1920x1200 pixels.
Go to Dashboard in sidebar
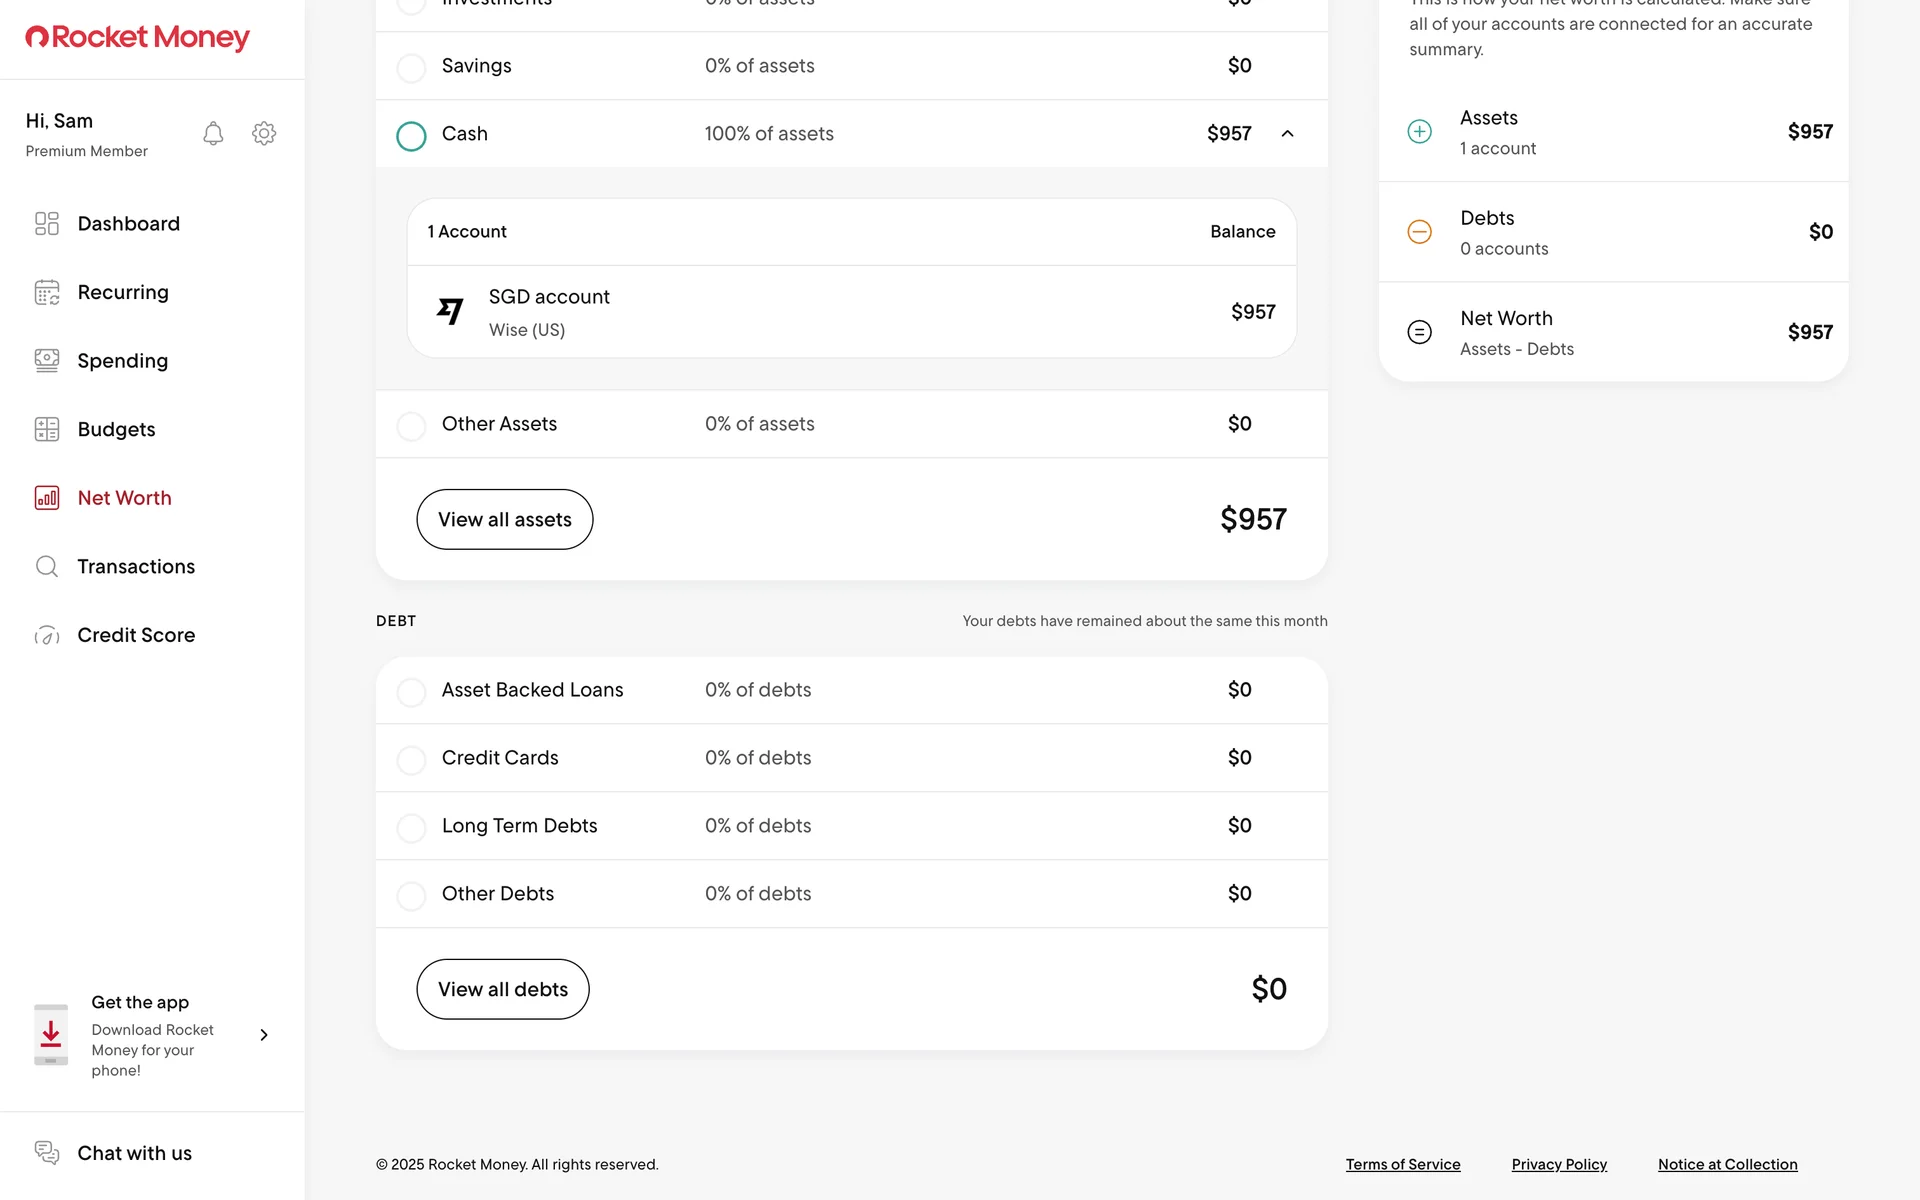coord(128,224)
